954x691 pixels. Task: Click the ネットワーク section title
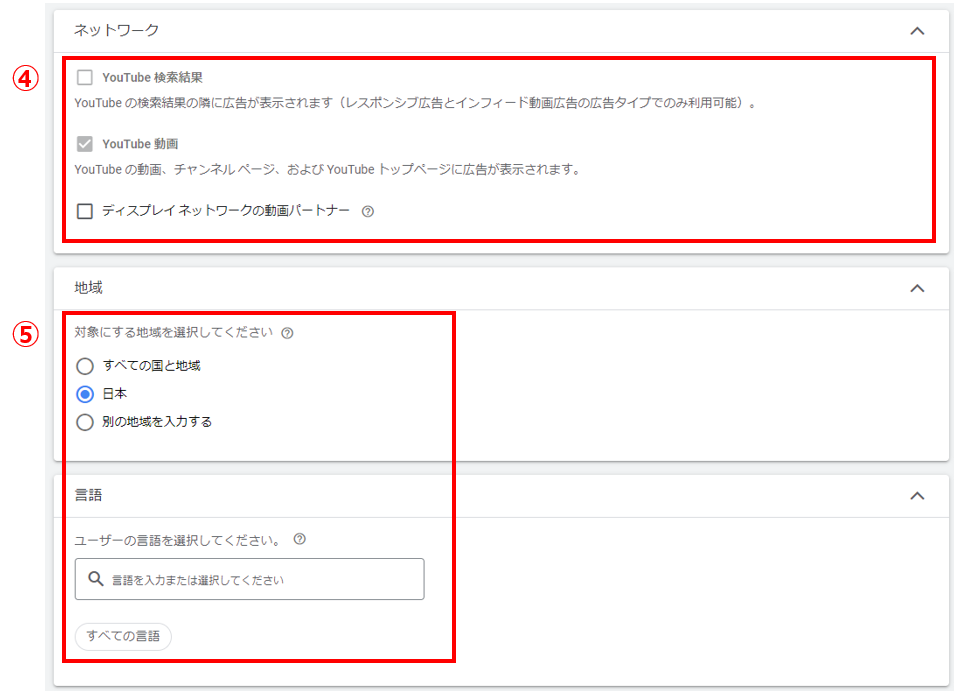(x=117, y=31)
